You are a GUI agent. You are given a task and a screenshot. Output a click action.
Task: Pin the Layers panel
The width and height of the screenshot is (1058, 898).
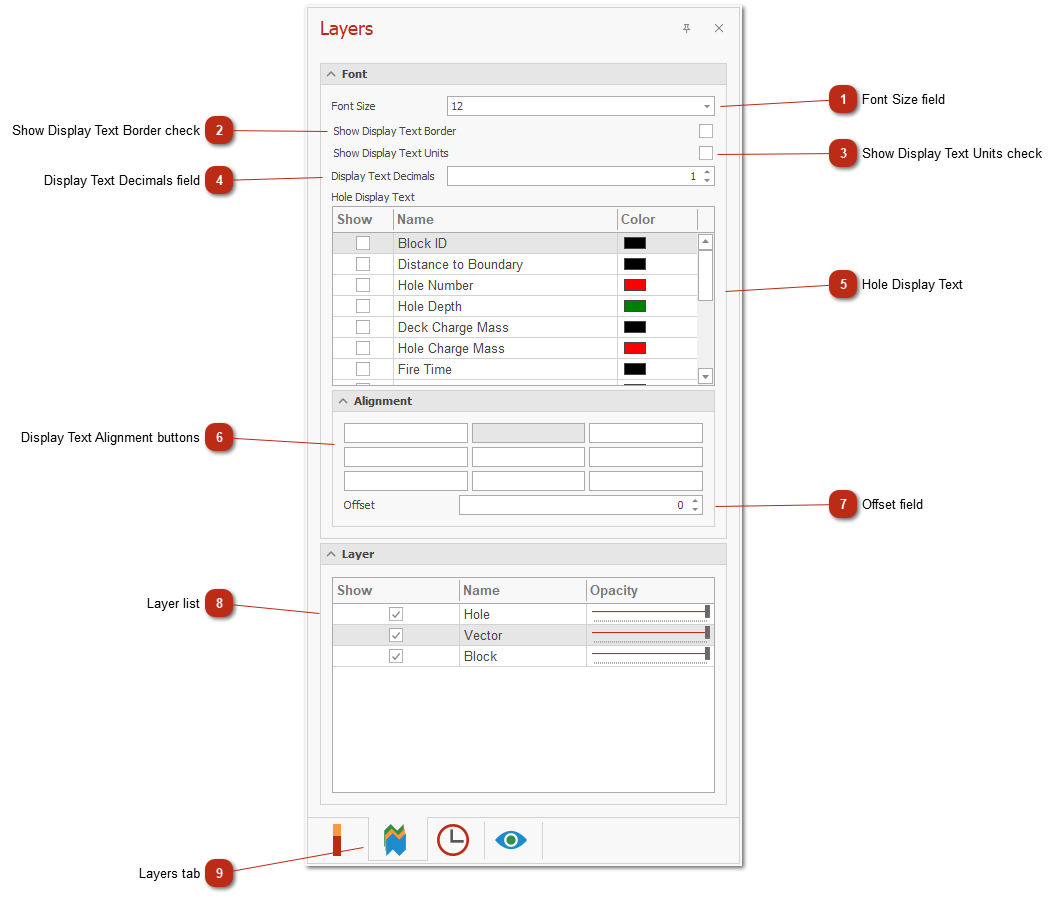[686, 29]
